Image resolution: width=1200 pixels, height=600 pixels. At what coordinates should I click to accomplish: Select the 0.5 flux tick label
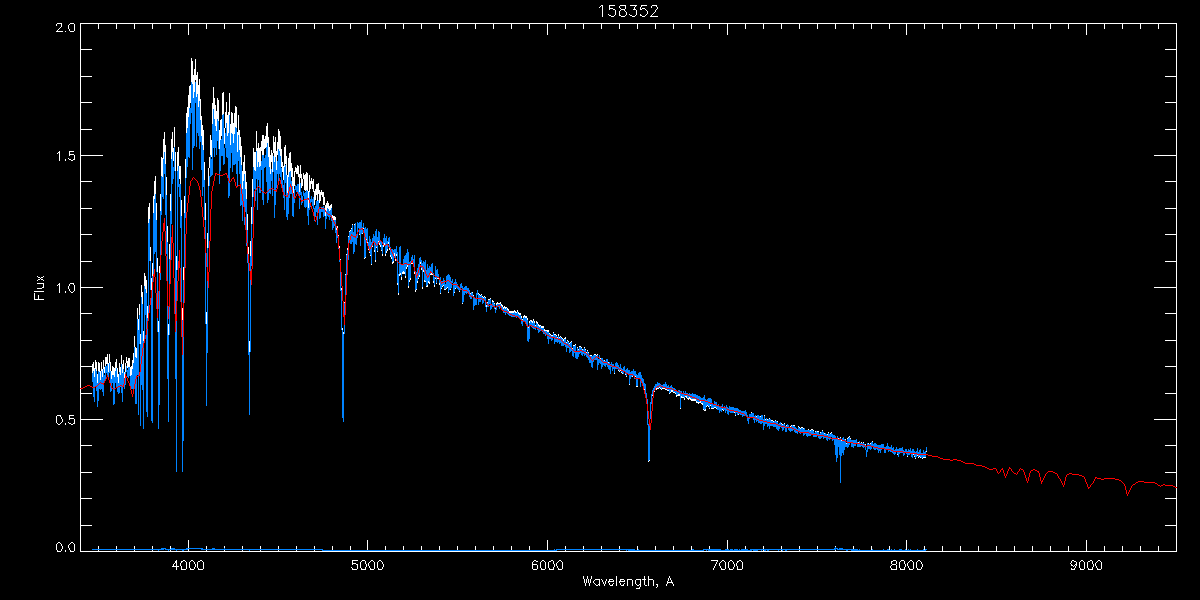pyautogui.click(x=65, y=419)
